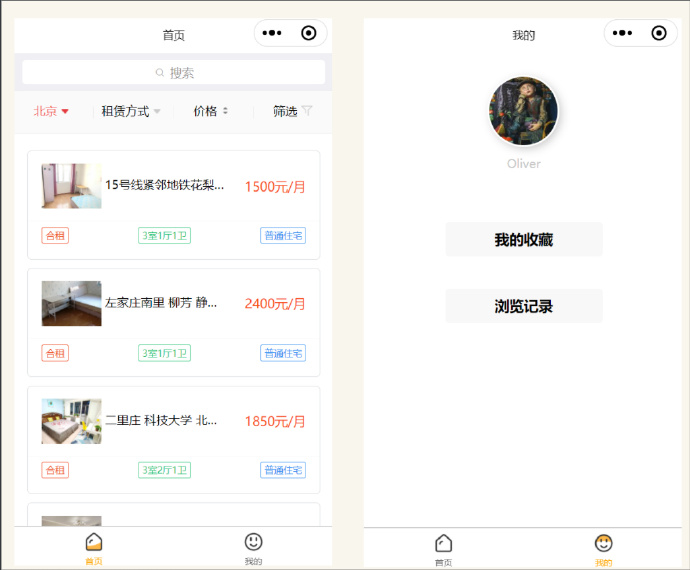Image resolution: width=690 pixels, height=570 pixels.
Task: Click 合租 tag on the 1500元 listing
Action: [x=55, y=235]
